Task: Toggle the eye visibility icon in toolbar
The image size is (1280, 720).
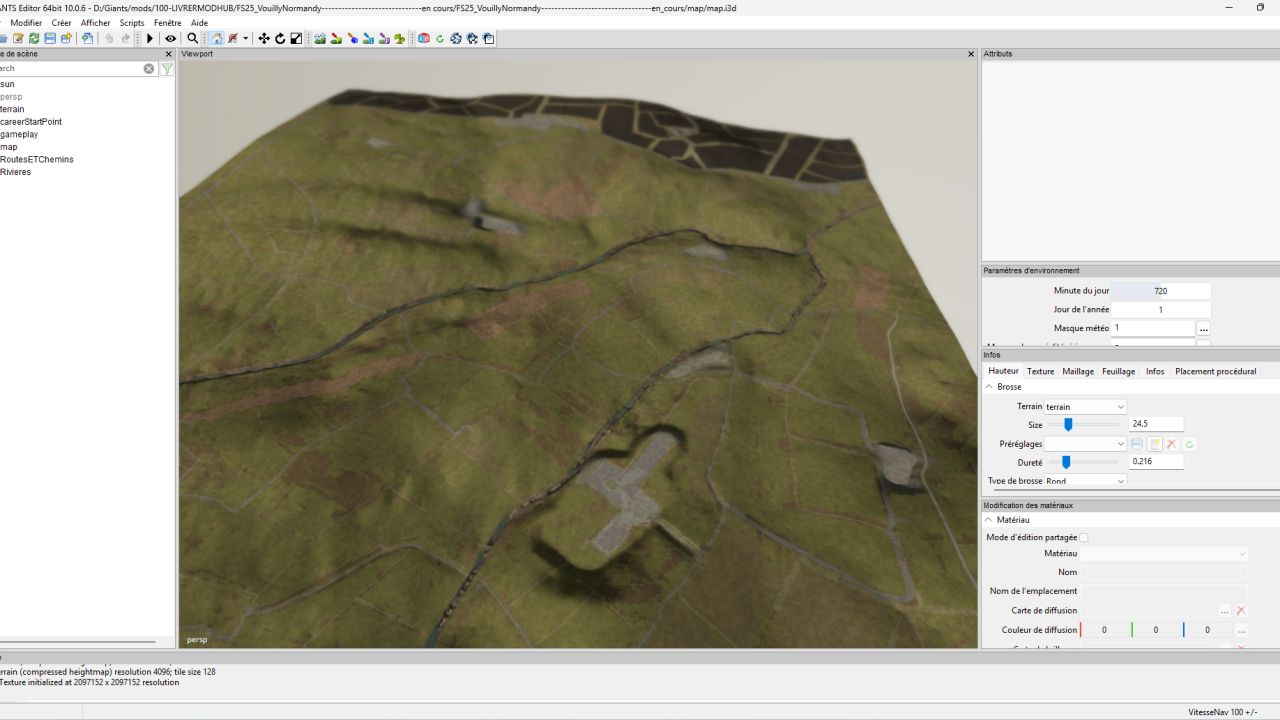Action: (171, 38)
